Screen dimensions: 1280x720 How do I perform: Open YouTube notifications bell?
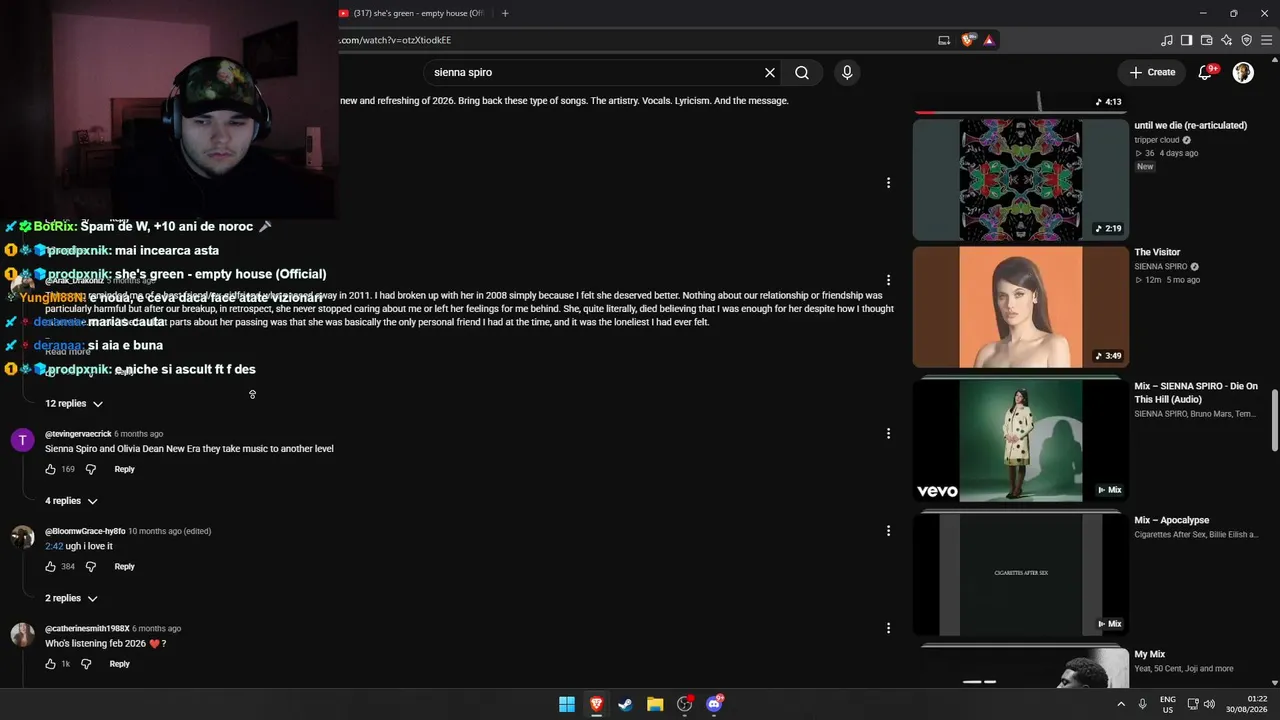(1206, 72)
